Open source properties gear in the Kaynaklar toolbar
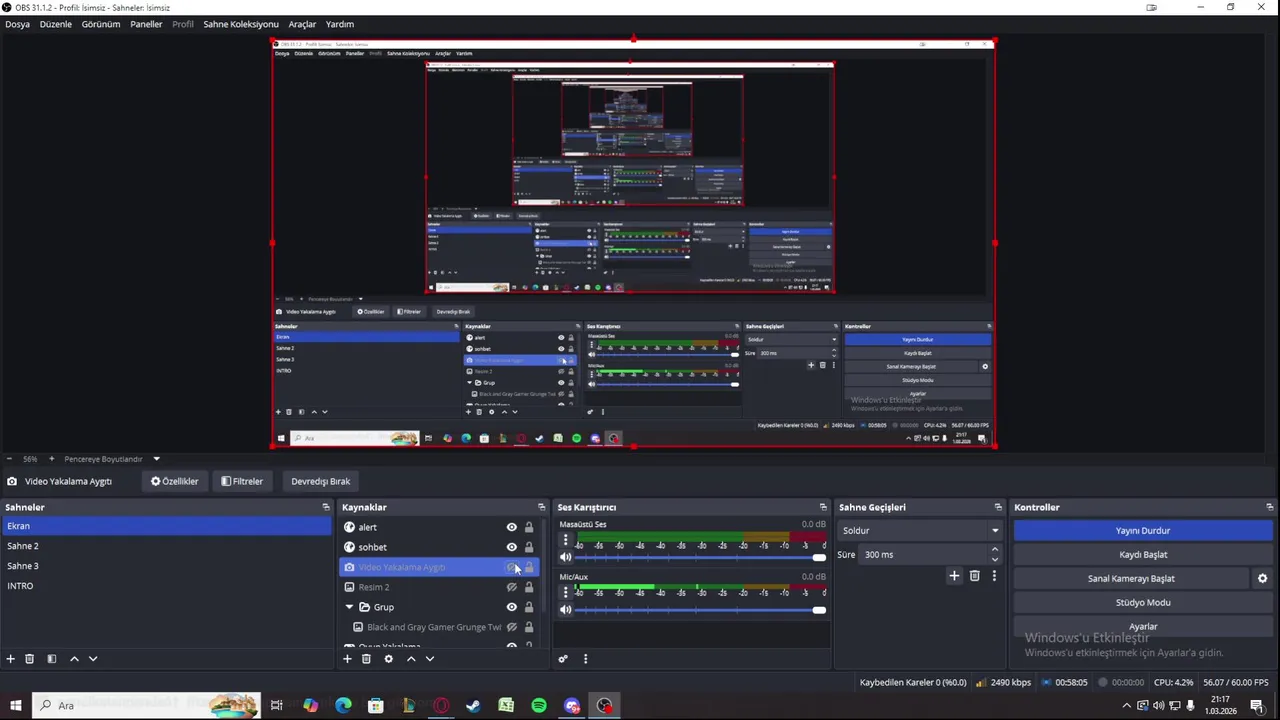The width and height of the screenshot is (1280, 720). tap(389, 659)
